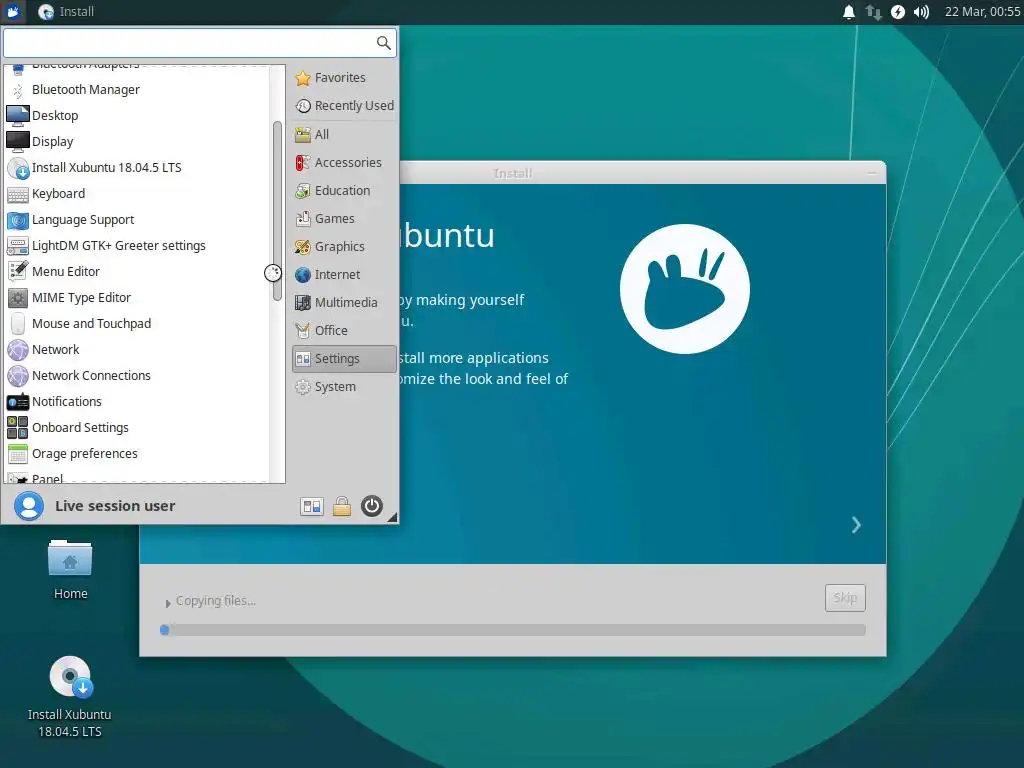Go to next slide in Install slideshow
The width and height of the screenshot is (1024, 768).
tap(856, 525)
